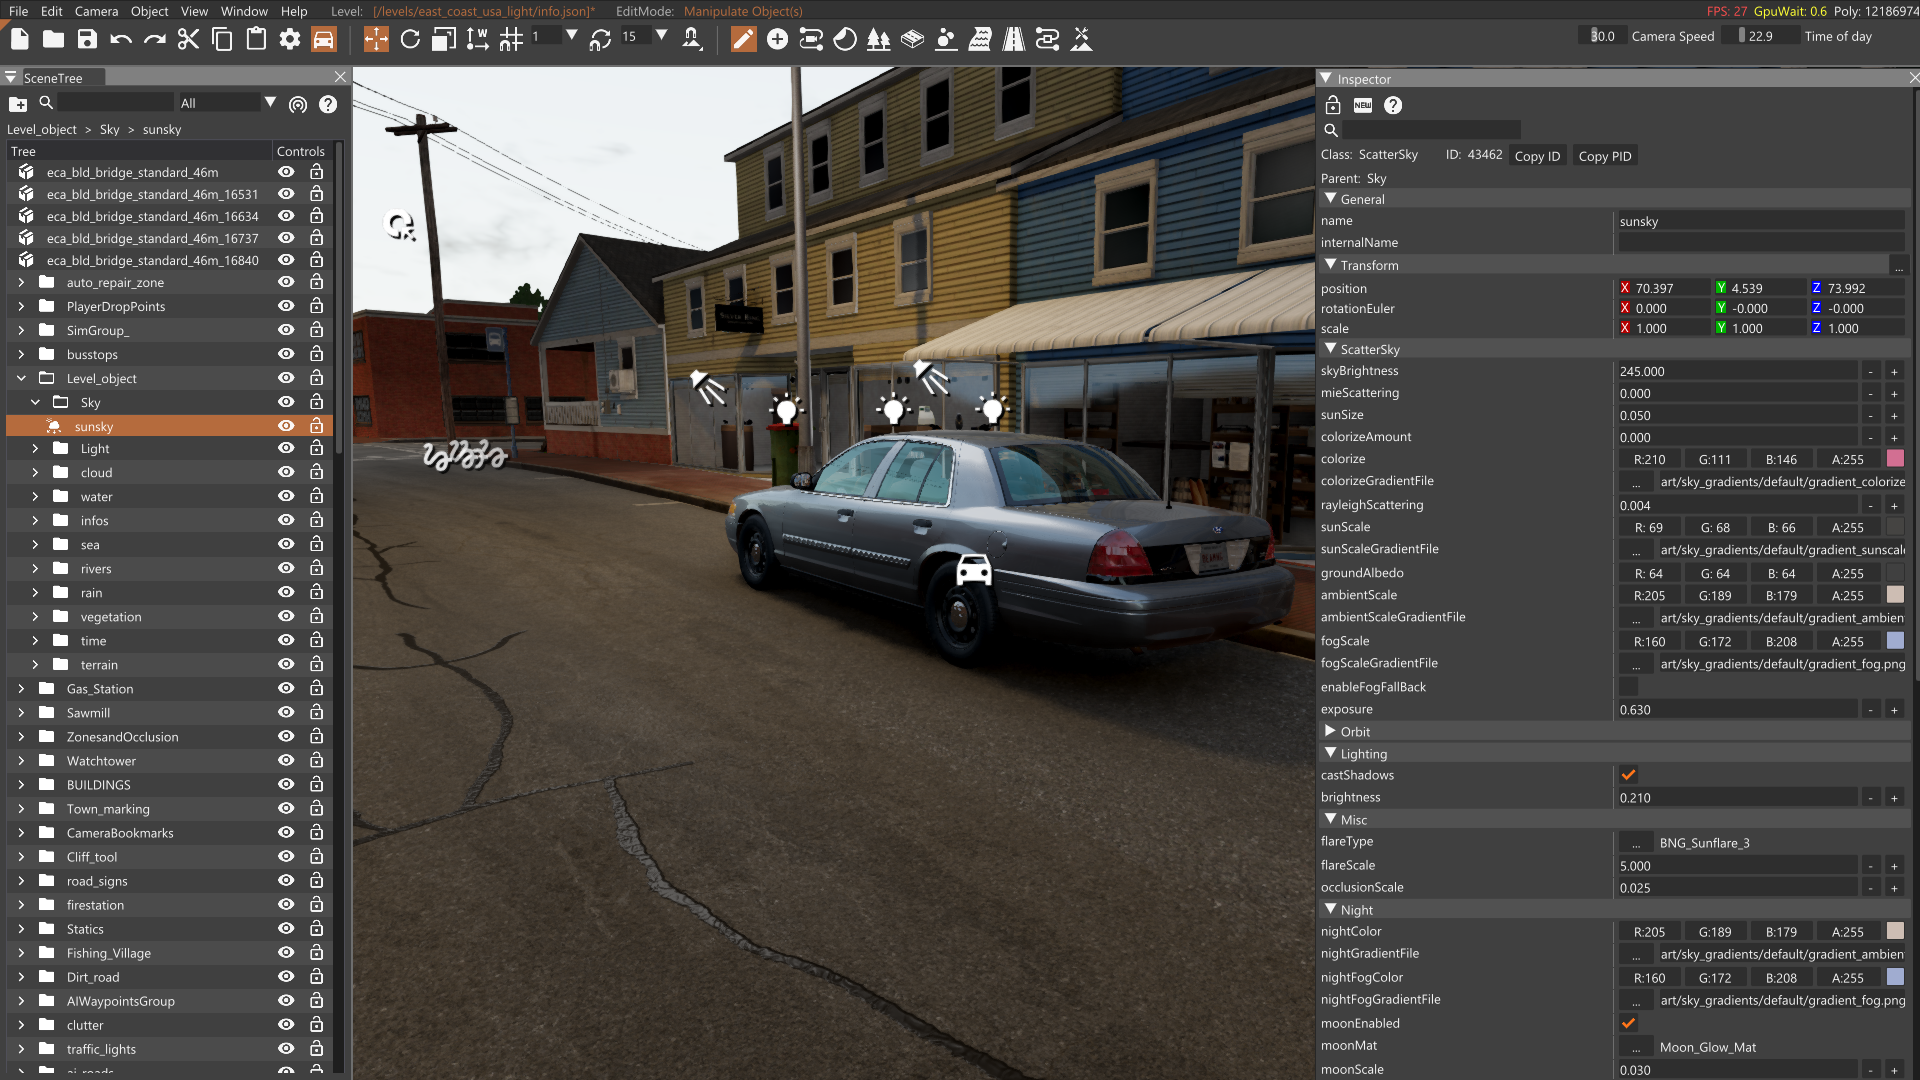Click the create object plus-circle icon

777,39
